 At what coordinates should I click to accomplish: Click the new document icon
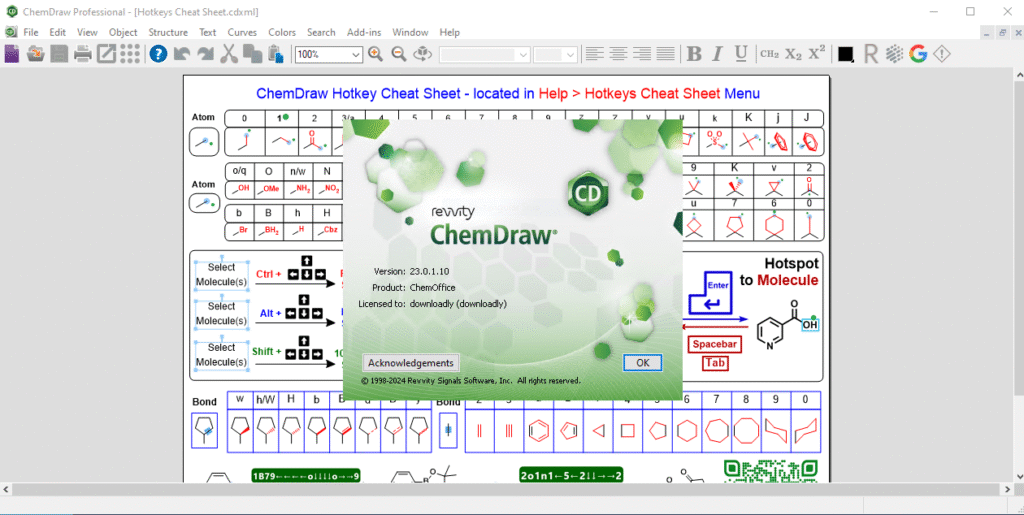[12, 54]
